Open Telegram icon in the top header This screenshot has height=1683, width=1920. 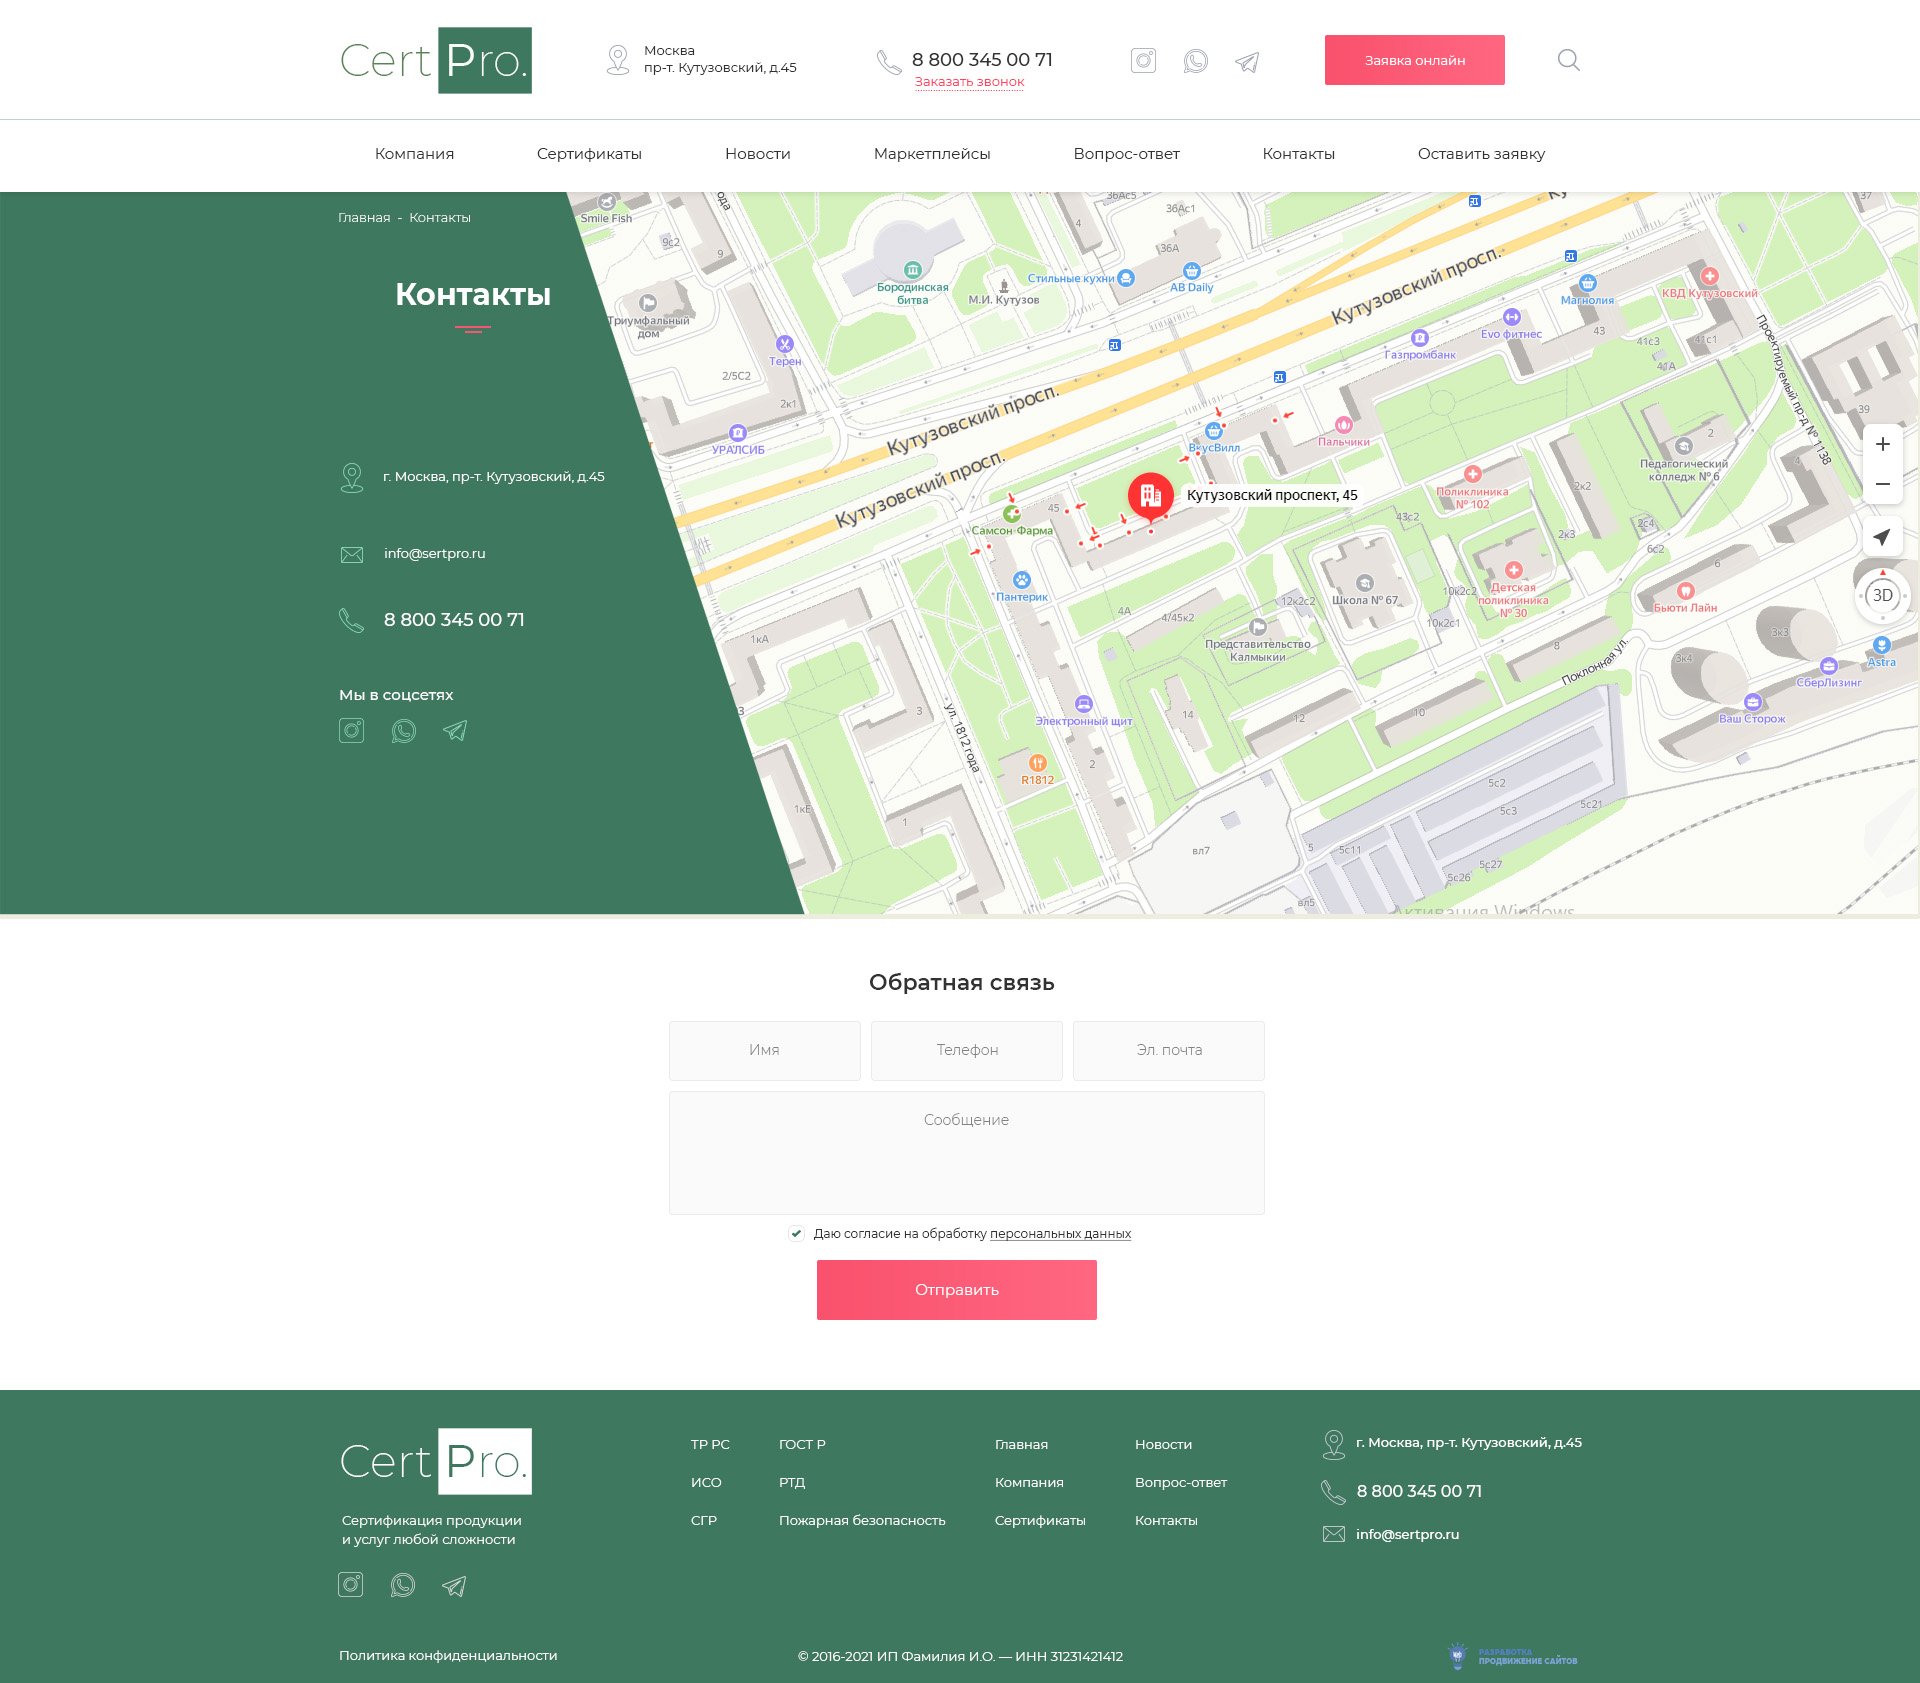[x=1247, y=62]
